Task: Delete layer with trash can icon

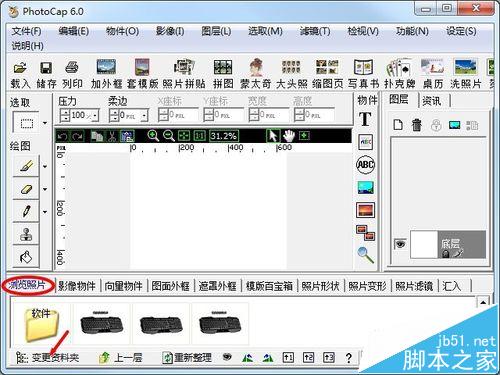Action: tap(416, 125)
